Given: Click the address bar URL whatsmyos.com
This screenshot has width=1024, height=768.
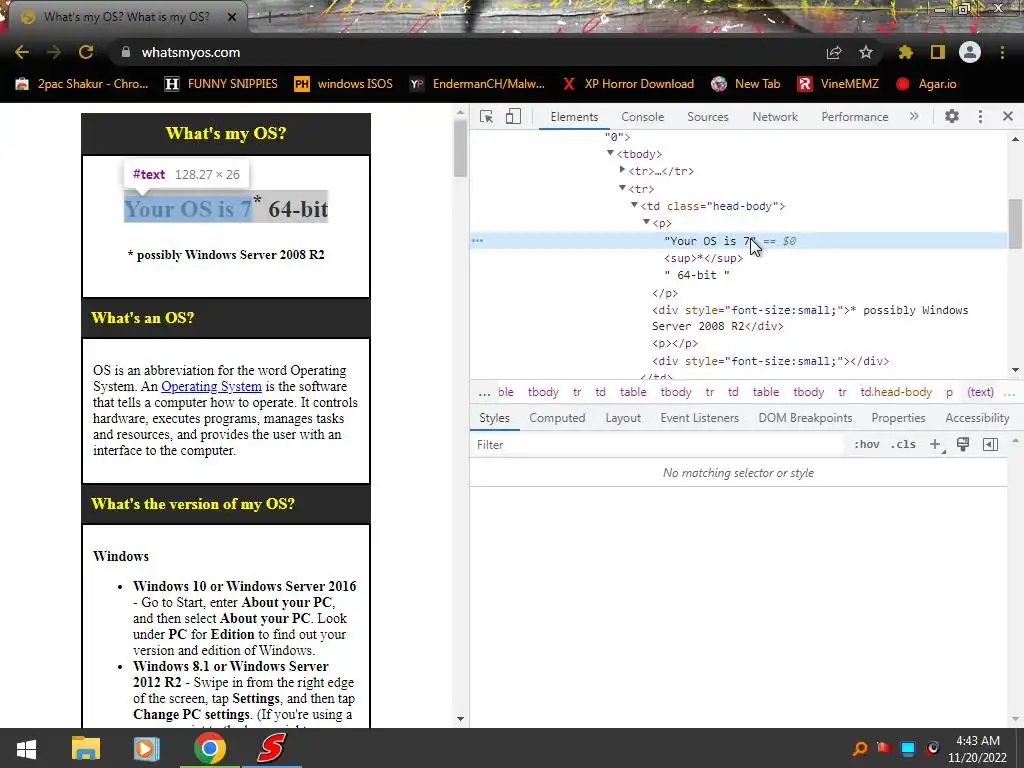Looking at the screenshot, I should 191,52.
